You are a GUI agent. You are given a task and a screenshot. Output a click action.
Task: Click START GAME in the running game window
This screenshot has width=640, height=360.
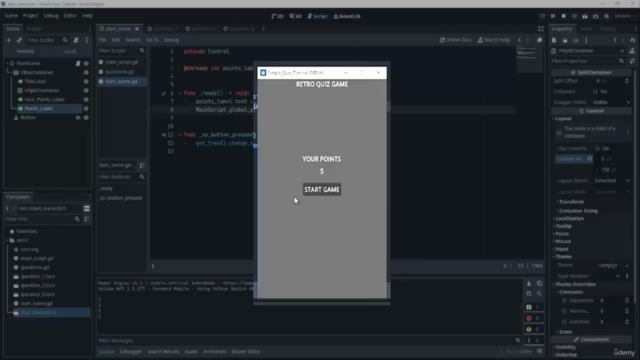click(x=322, y=189)
